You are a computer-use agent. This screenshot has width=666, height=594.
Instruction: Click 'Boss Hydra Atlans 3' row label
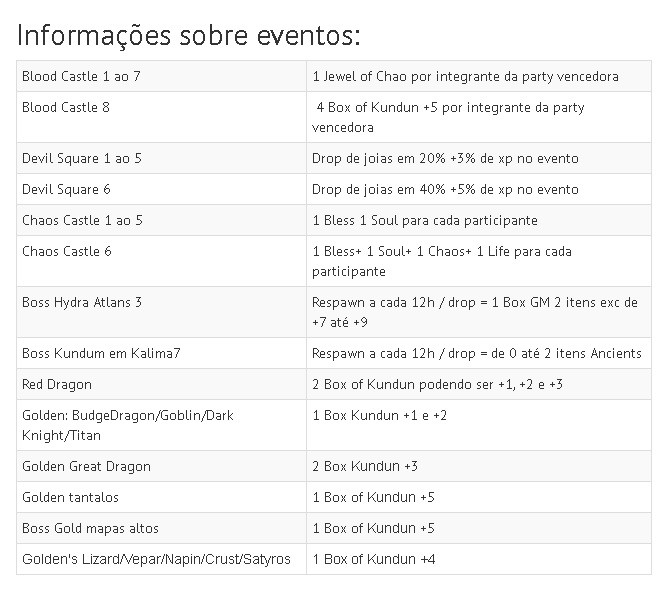click(x=161, y=312)
